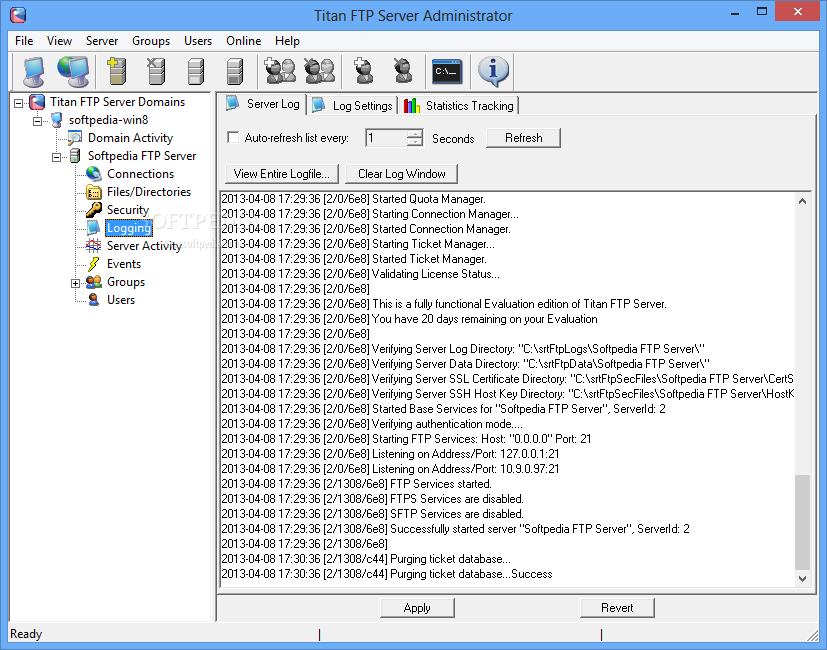This screenshot has height=650, width=827.
Task: Collapse the softpedia-win8 domain node
Action: coord(37,121)
